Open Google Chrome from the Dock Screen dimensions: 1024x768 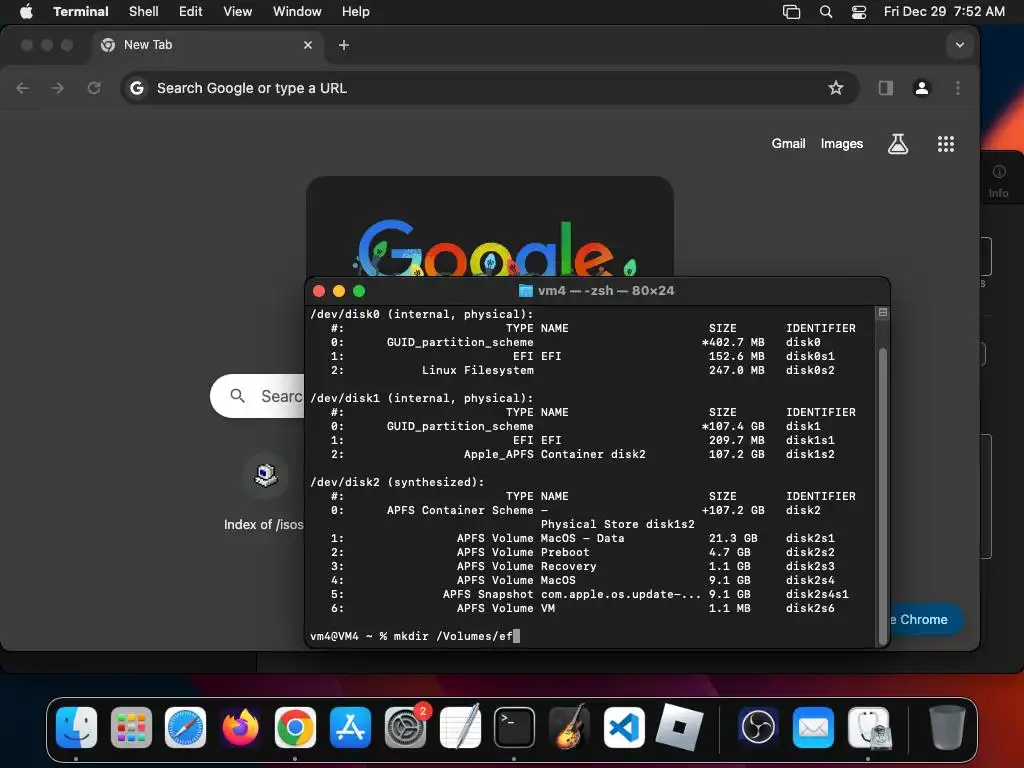(x=295, y=728)
